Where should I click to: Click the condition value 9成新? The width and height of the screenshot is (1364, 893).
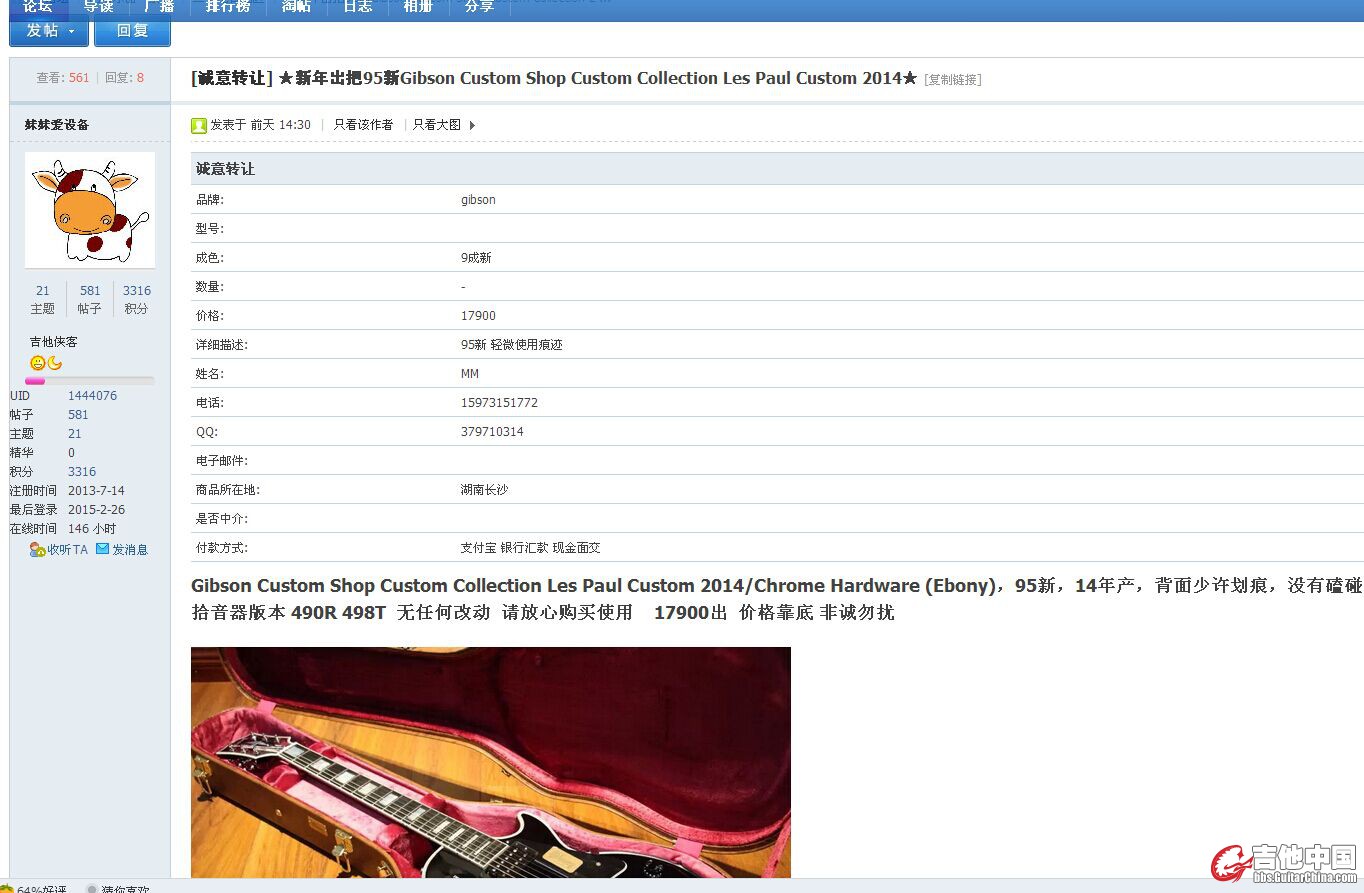pos(476,258)
